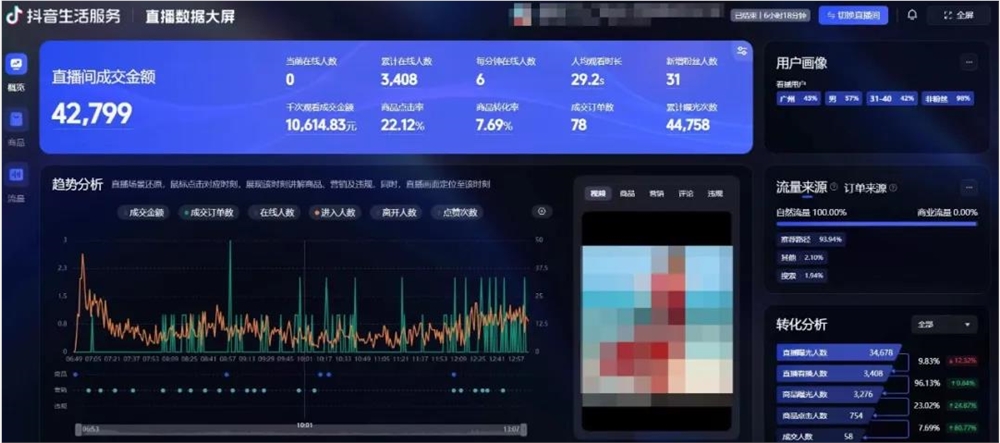Open the 用户画像 more options button
The width and height of the screenshot is (1000, 443).
pyautogui.click(x=969, y=62)
